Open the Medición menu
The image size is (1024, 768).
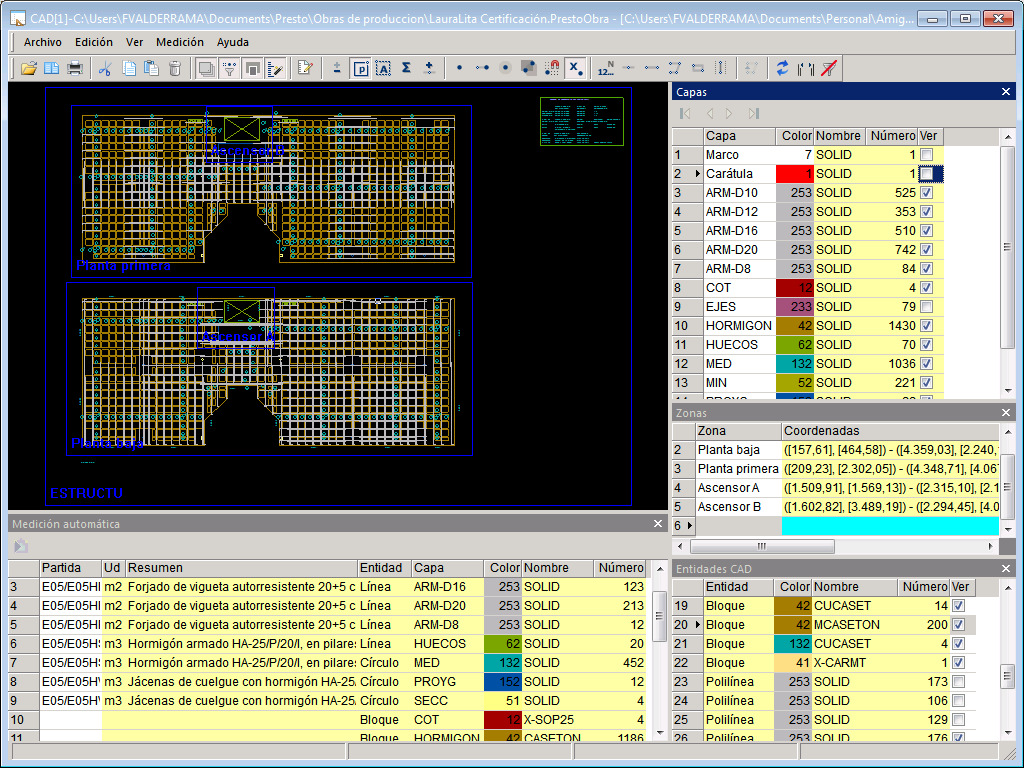[x=180, y=42]
